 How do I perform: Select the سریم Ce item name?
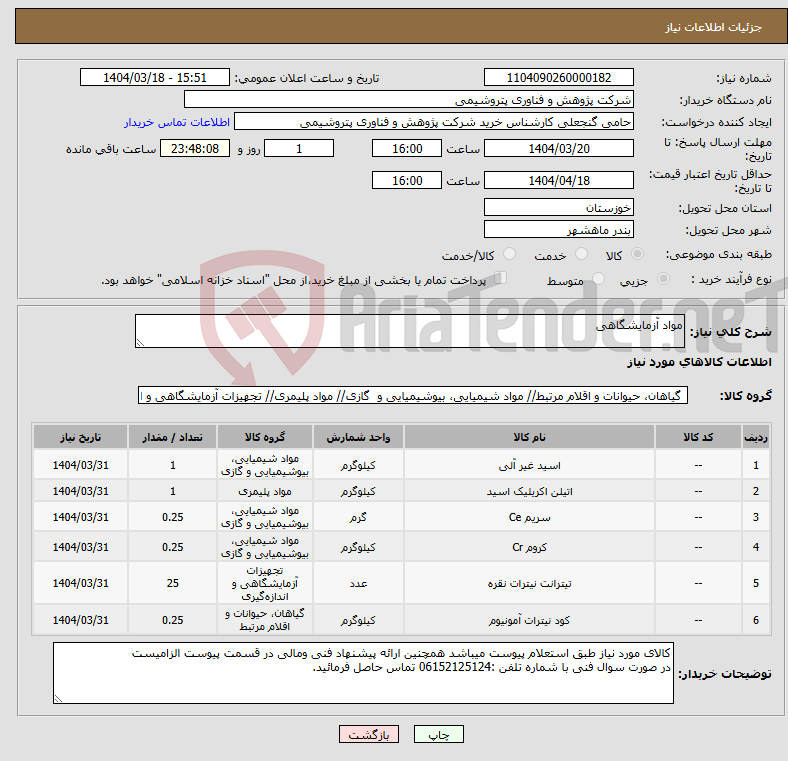coord(529,517)
